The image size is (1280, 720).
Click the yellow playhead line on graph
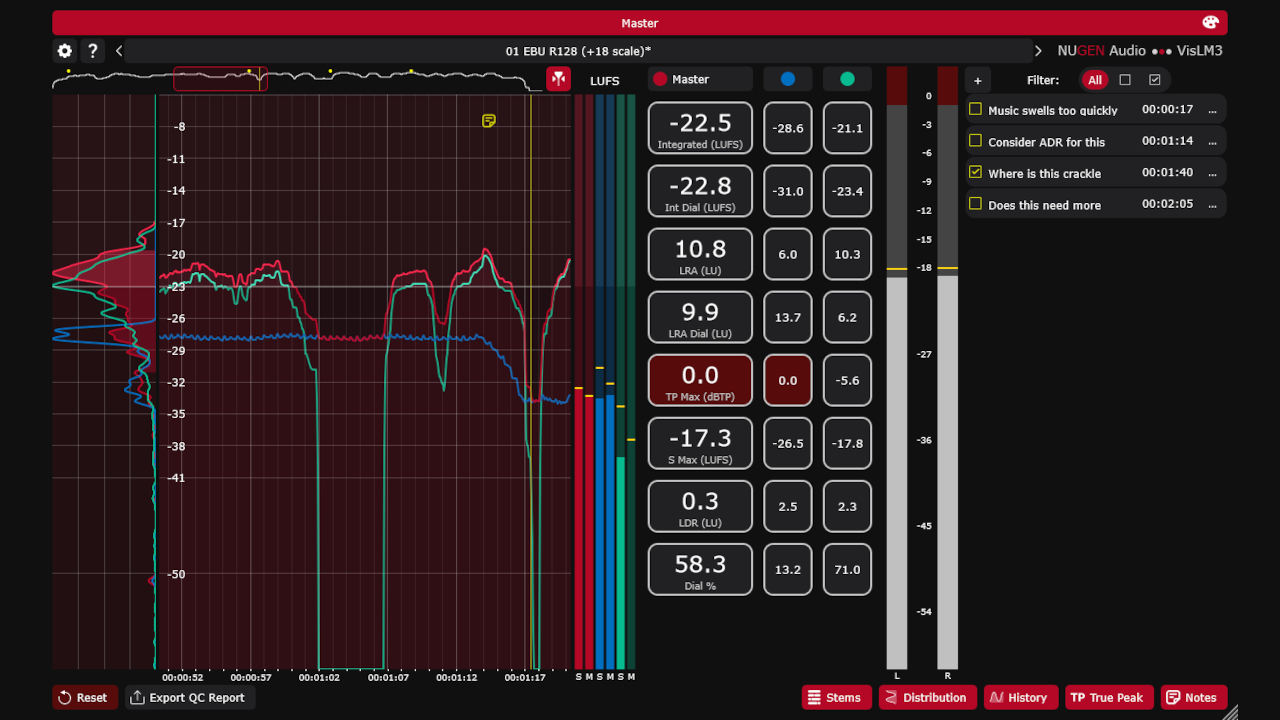531,380
